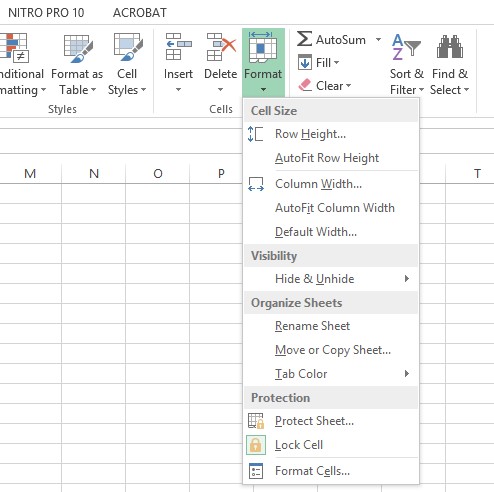Viewport: 494px width, 492px height.
Task: Click the Sort & Filter icon
Action: [x=406, y=47]
